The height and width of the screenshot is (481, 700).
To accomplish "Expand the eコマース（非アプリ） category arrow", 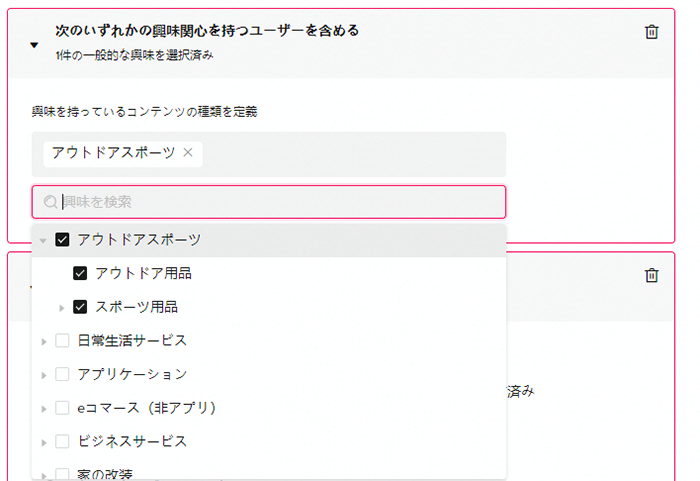I will pyautogui.click(x=44, y=409).
